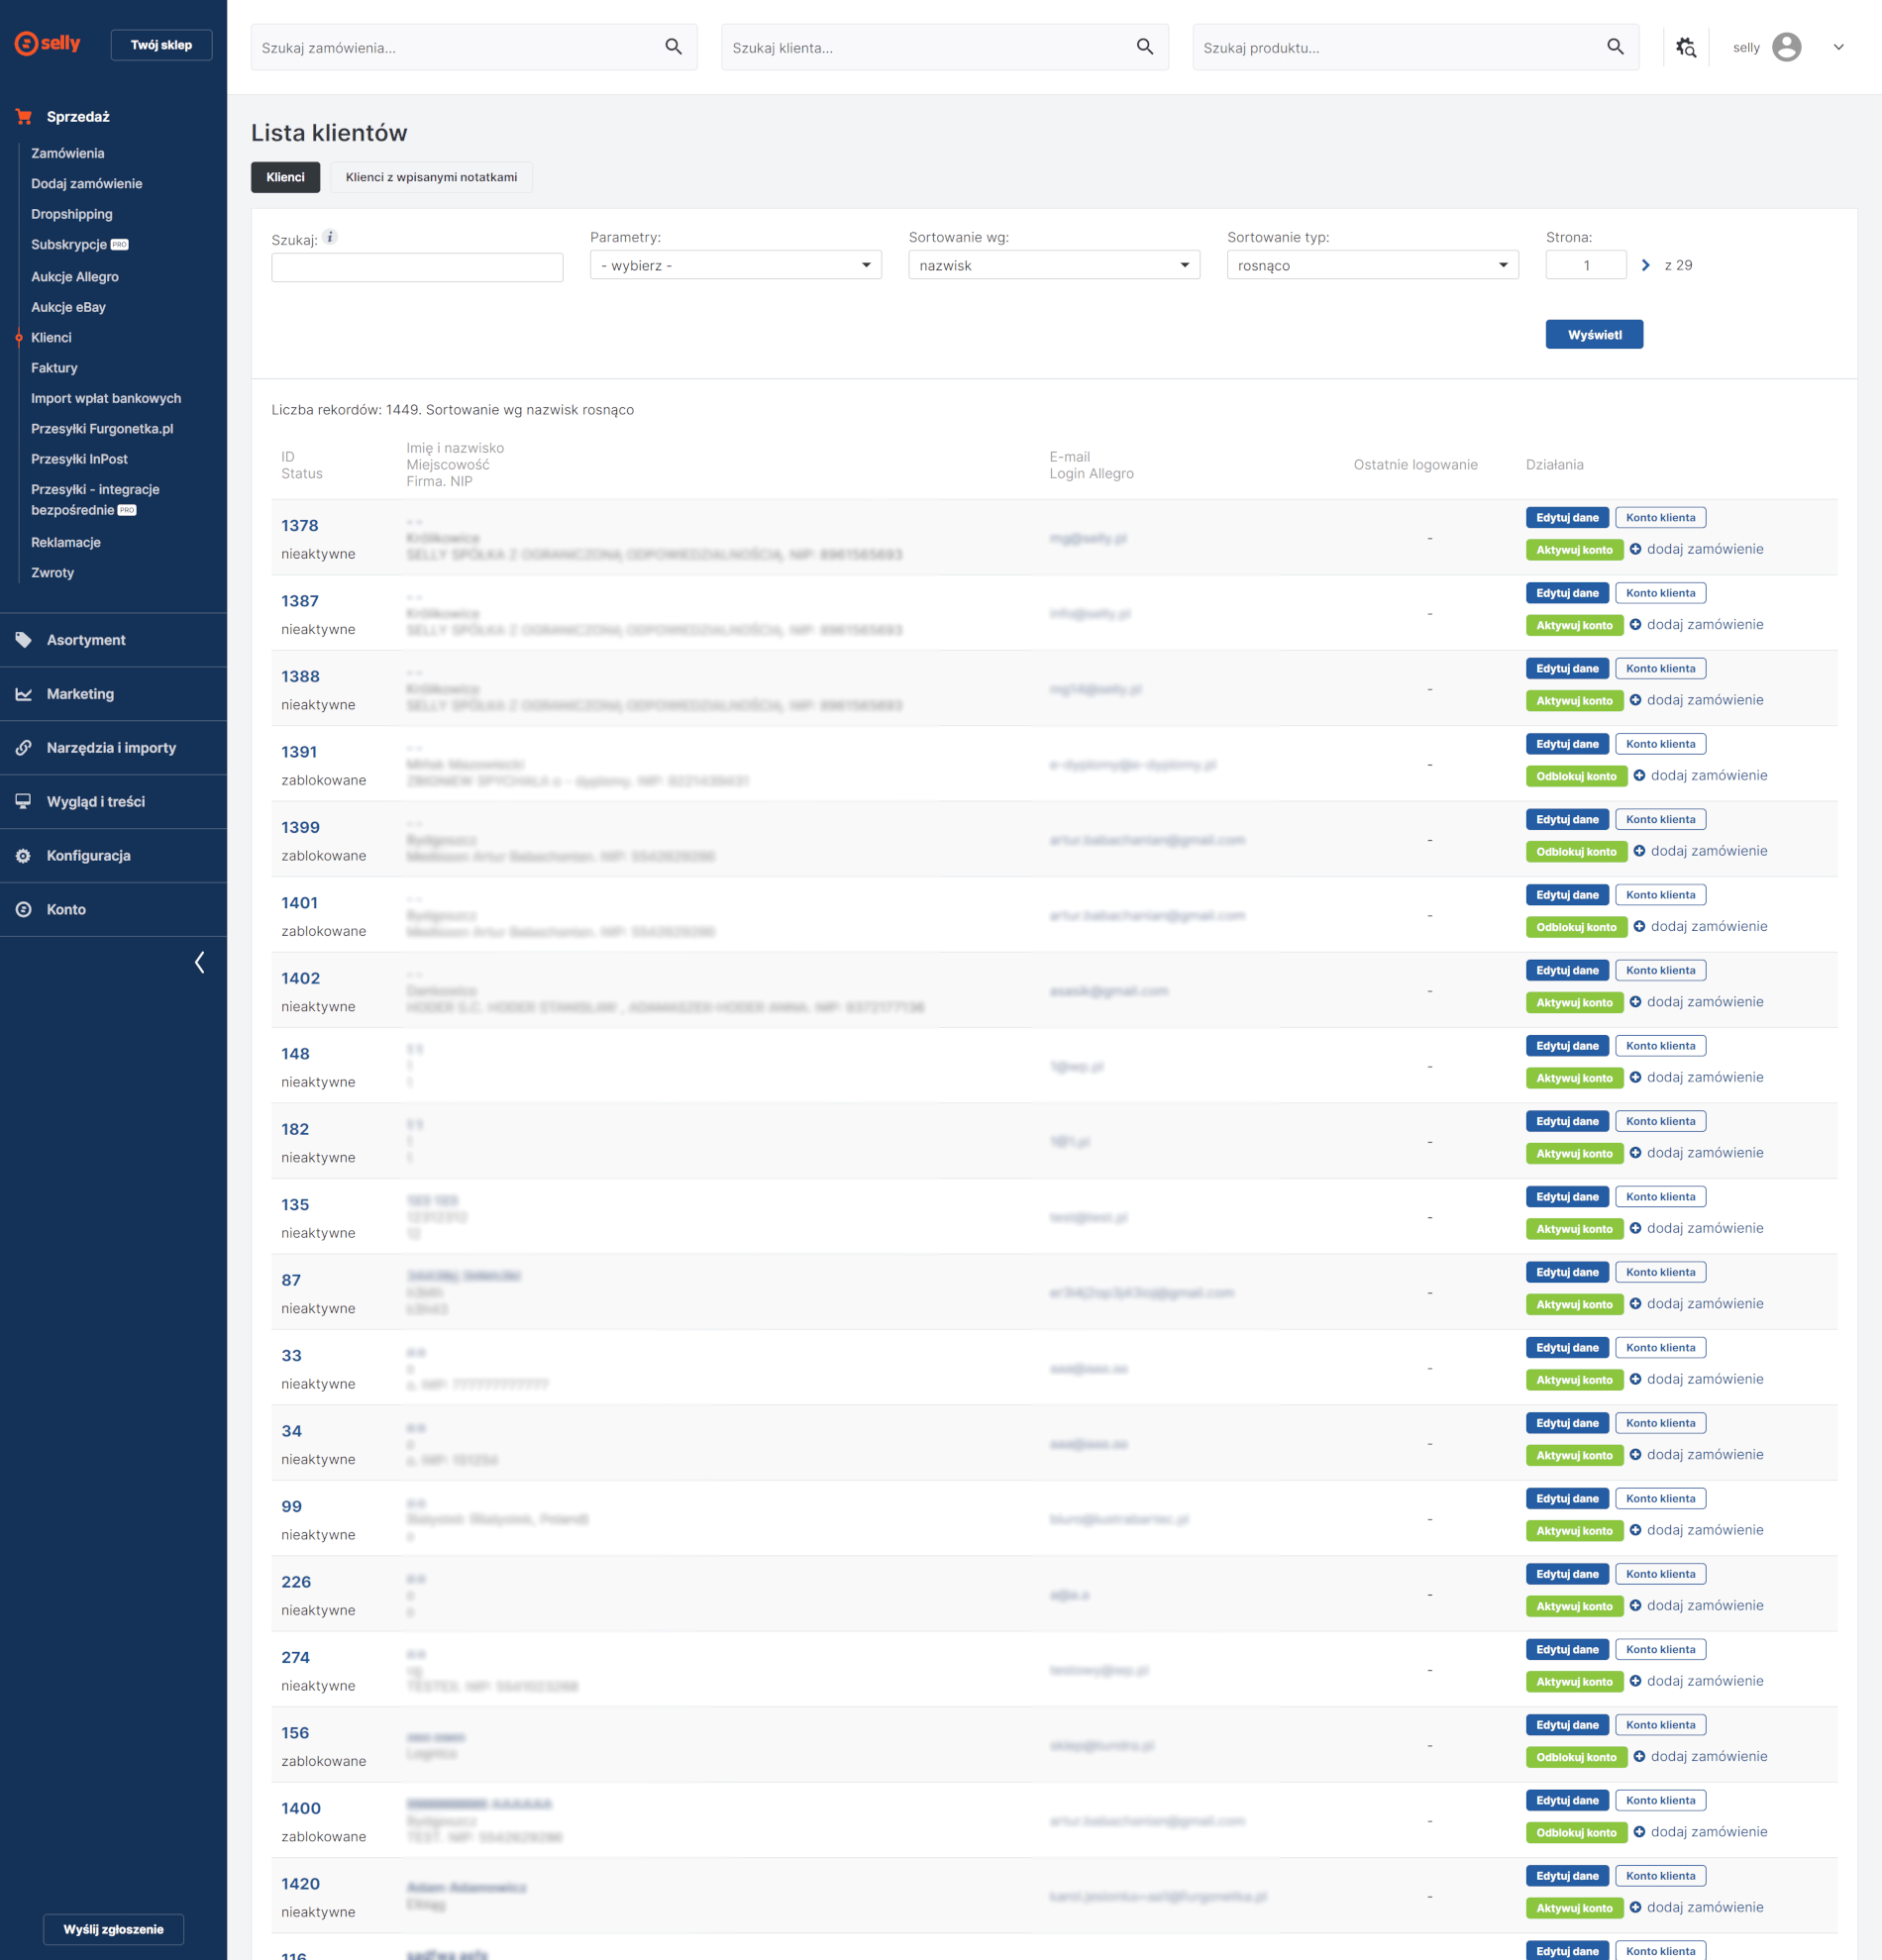Open customer ID 135 link
Image resolution: width=1882 pixels, height=1960 pixels.
coord(295,1205)
